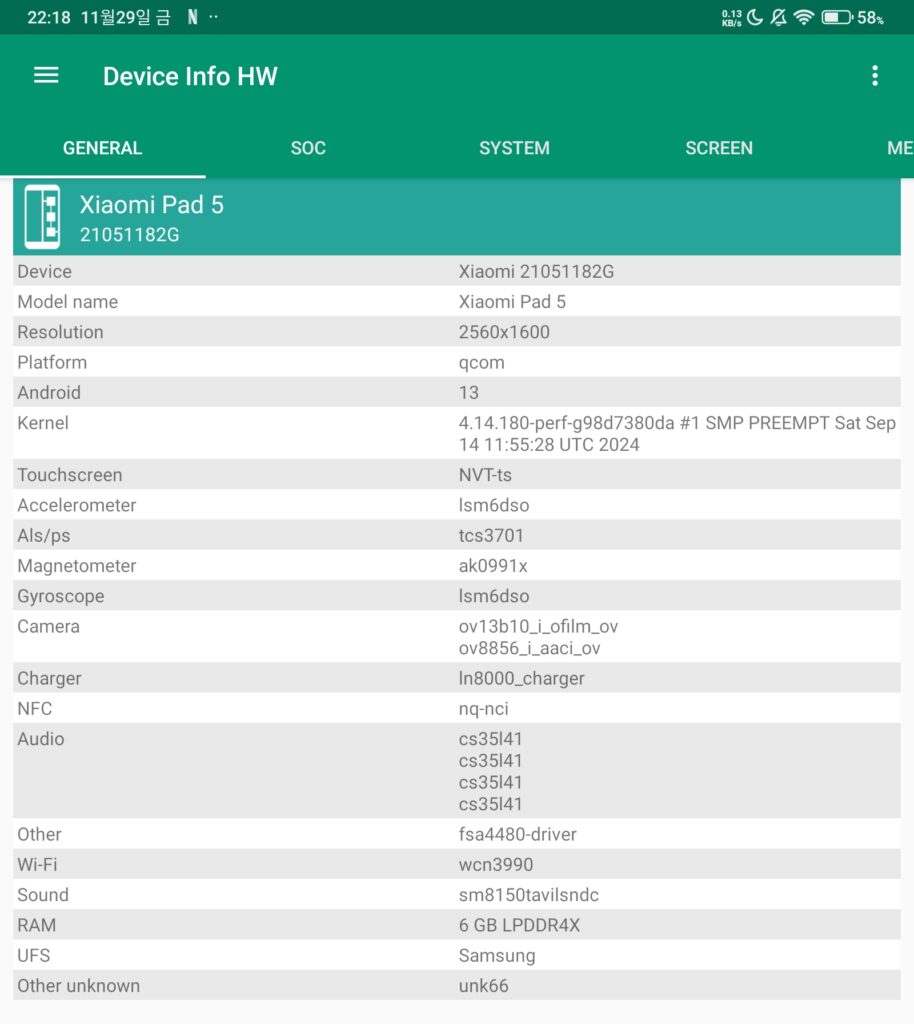Select the wcn3990 value
Screen dimensions: 914x1024
point(496,865)
